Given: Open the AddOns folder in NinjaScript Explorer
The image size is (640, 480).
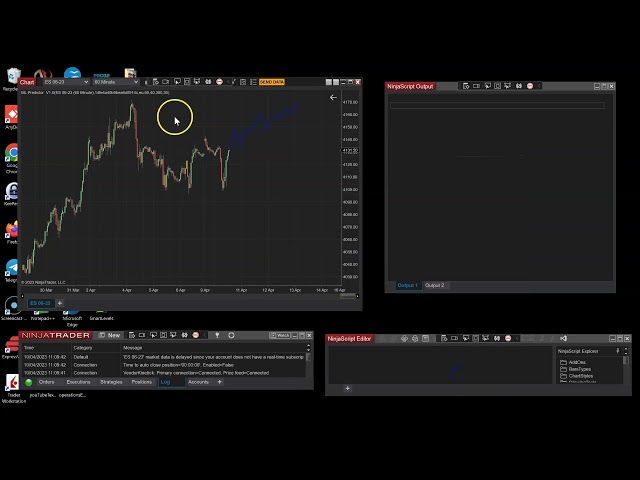Looking at the screenshot, I should tap(573, 362).
